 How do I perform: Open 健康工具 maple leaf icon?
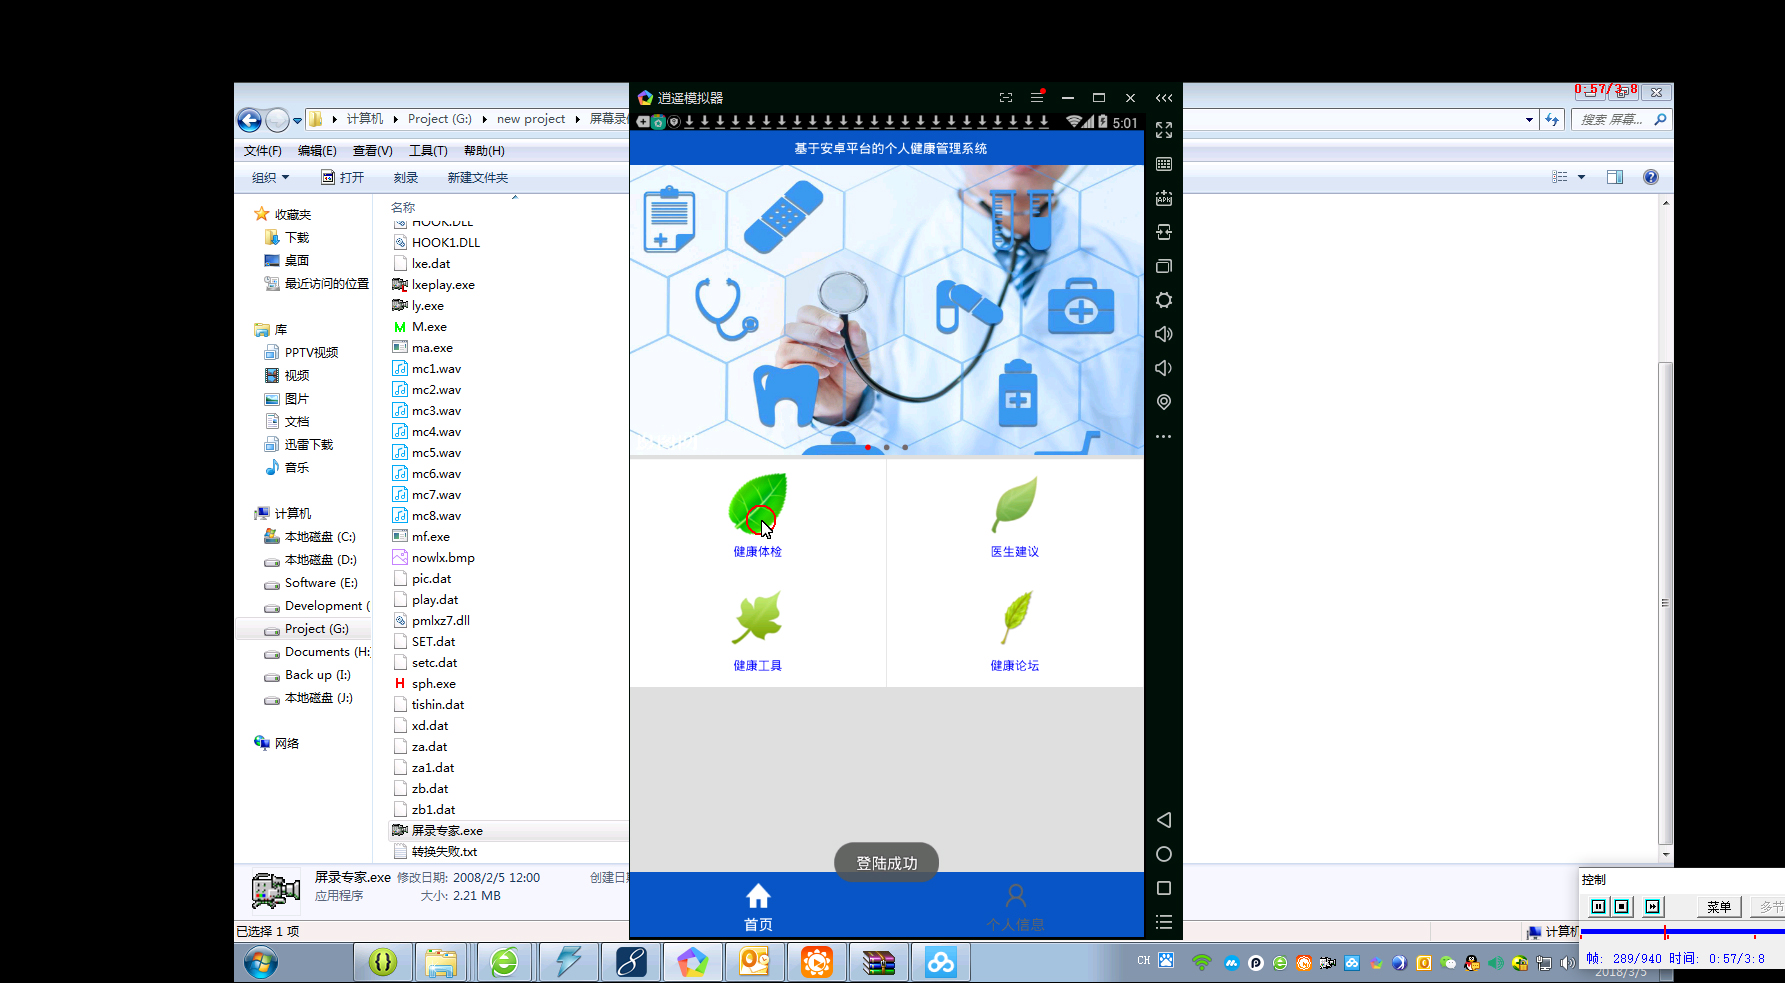757,618
